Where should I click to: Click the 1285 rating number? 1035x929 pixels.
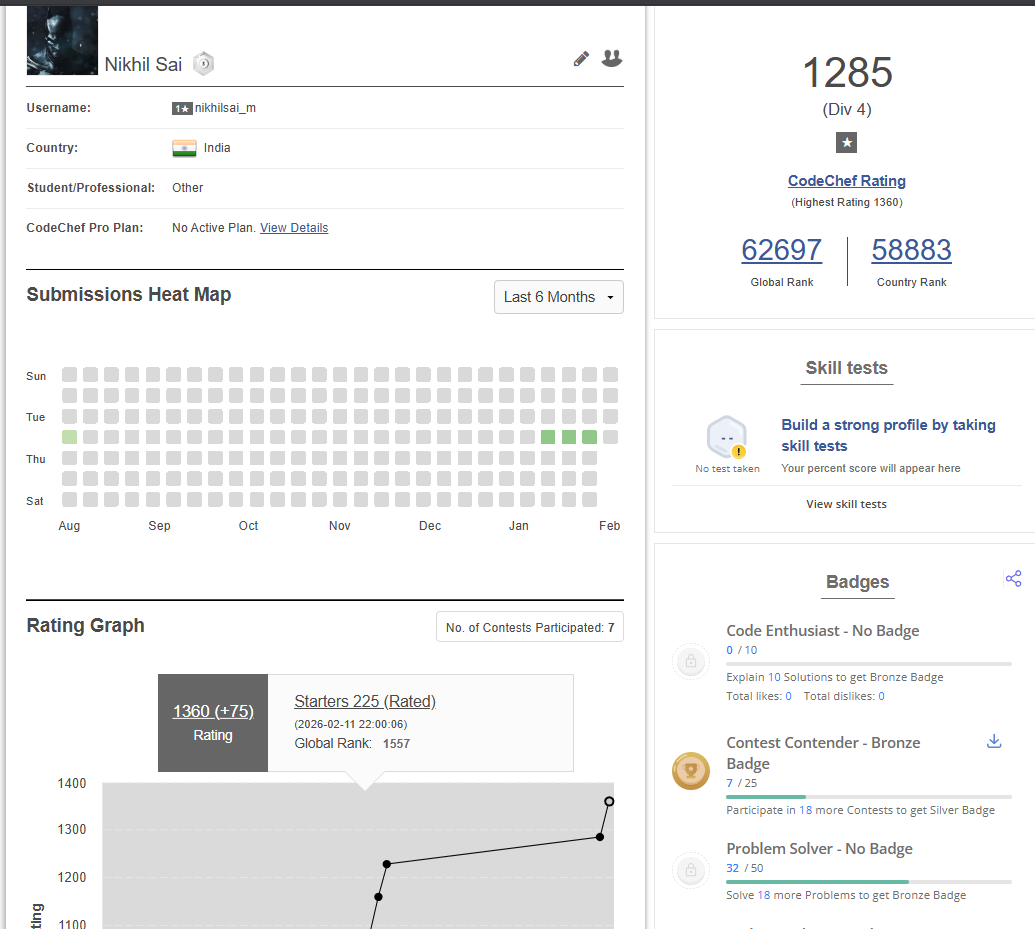click(x=847, y=72)
